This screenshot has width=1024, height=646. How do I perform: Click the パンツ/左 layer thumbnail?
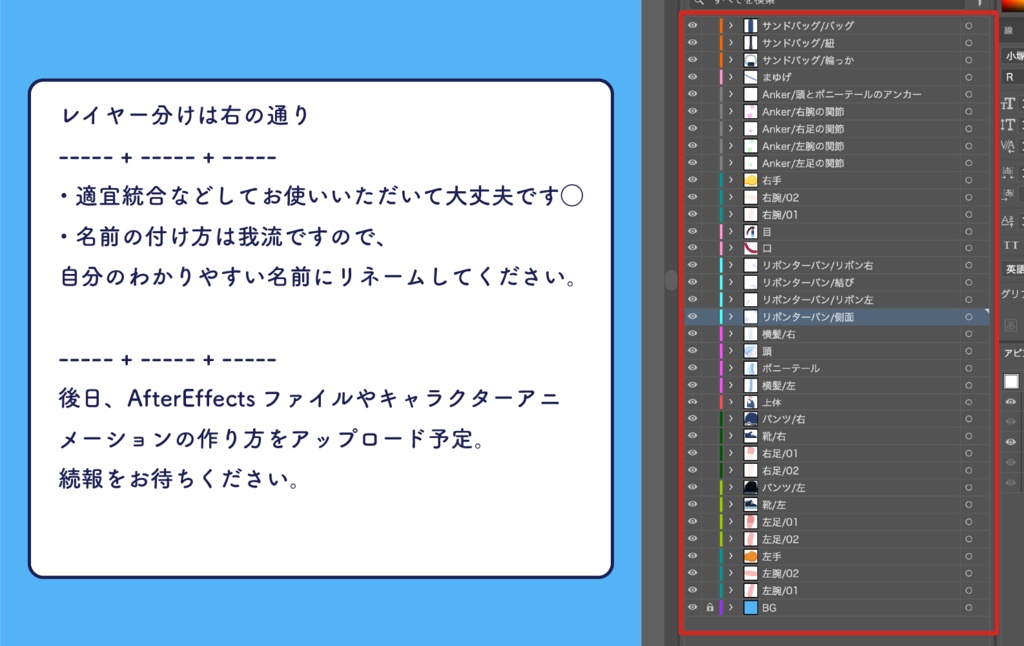click(x=751, y=488)
